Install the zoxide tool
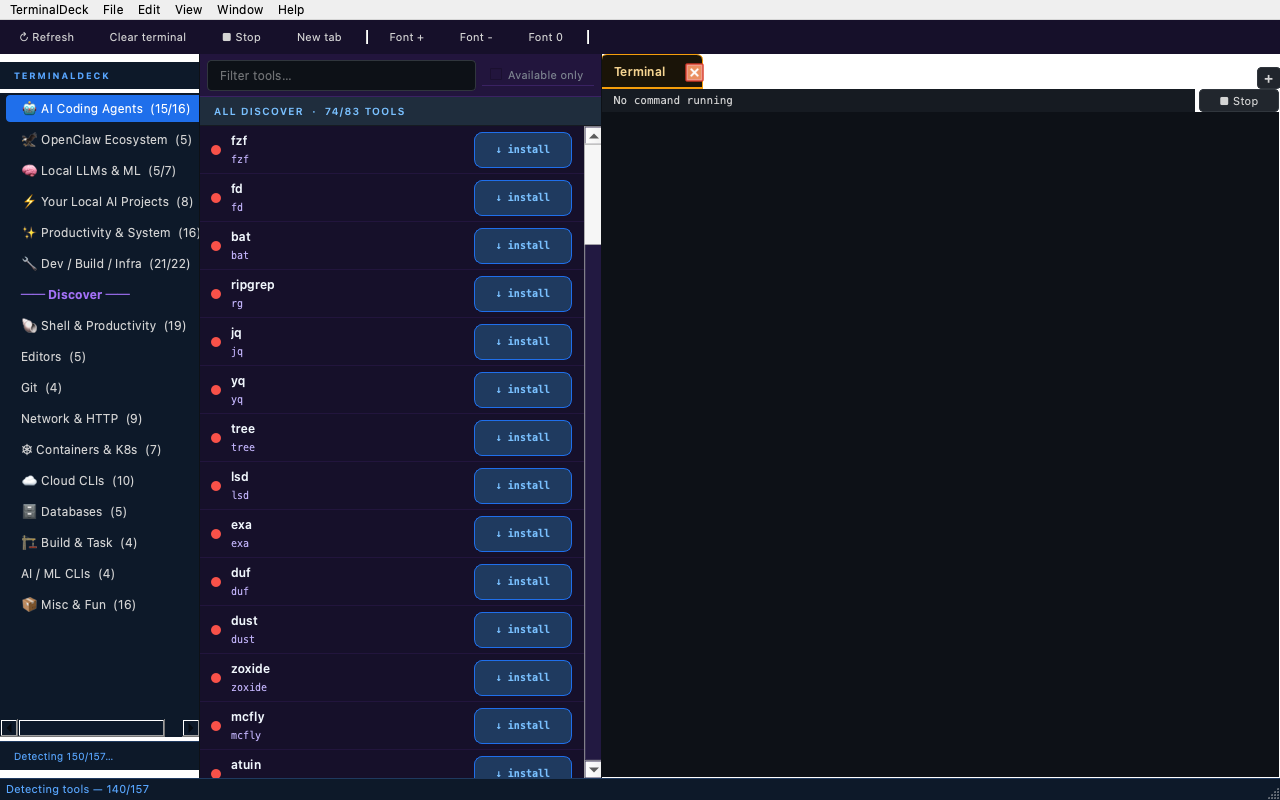The image size is (1280, 800). (523, 678)
